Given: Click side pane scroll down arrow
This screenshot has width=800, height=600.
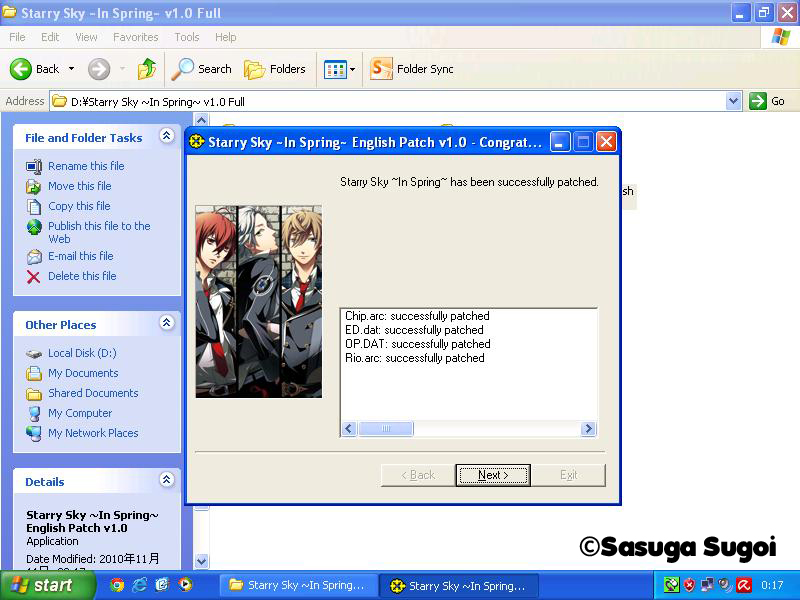Looking at the screenshot, I should 202,561.
